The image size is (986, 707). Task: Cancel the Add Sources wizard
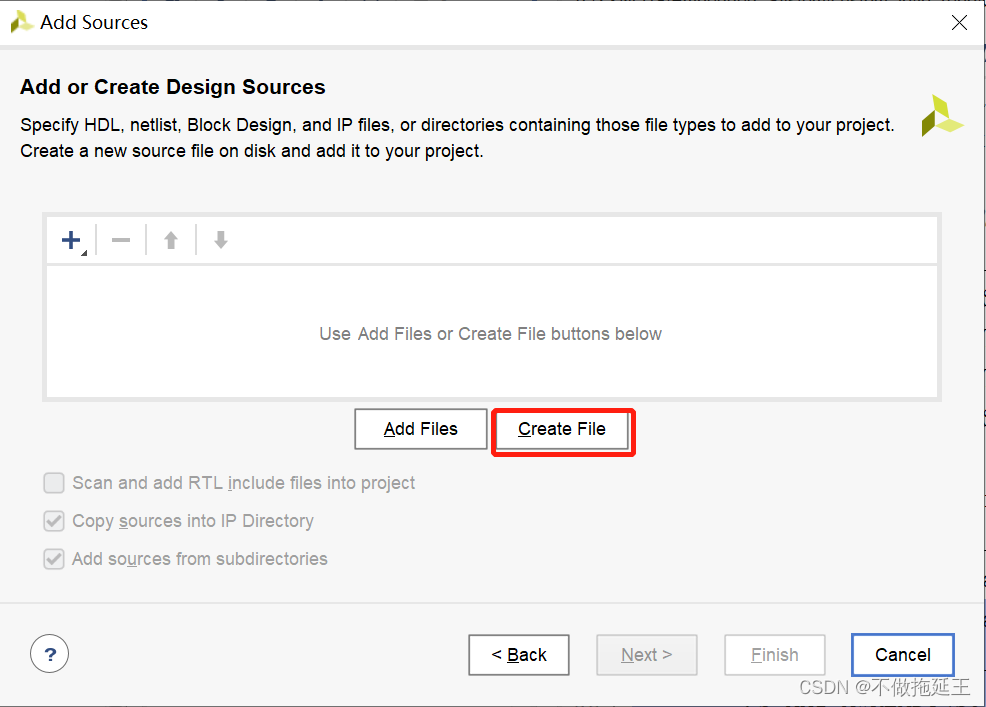coord(902,655)
